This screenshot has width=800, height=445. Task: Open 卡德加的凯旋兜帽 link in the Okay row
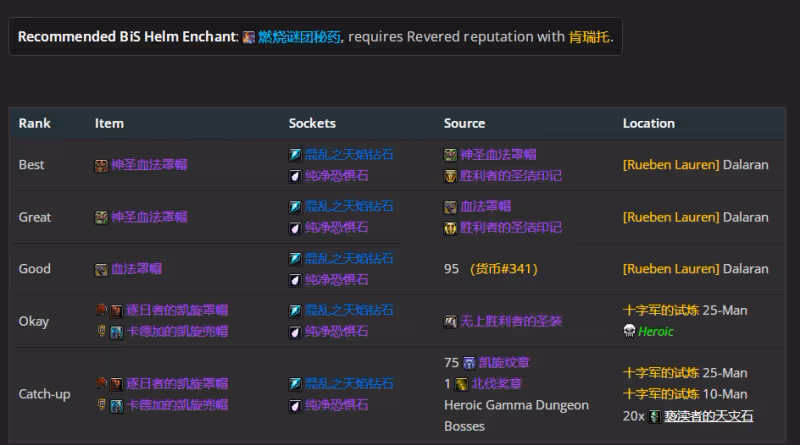(x=177, y=331)
